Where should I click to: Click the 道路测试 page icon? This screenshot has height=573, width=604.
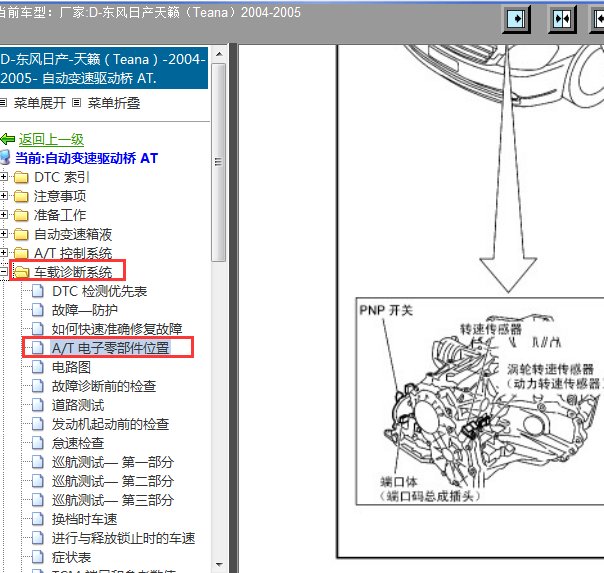38,405
